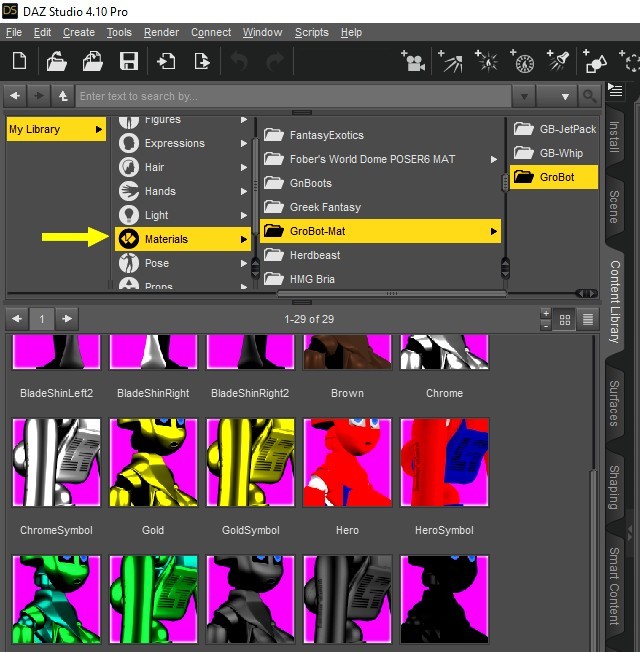Open the Scripts menu
Viewport: 640px width, 652px height.
click(x=311, y=32)
